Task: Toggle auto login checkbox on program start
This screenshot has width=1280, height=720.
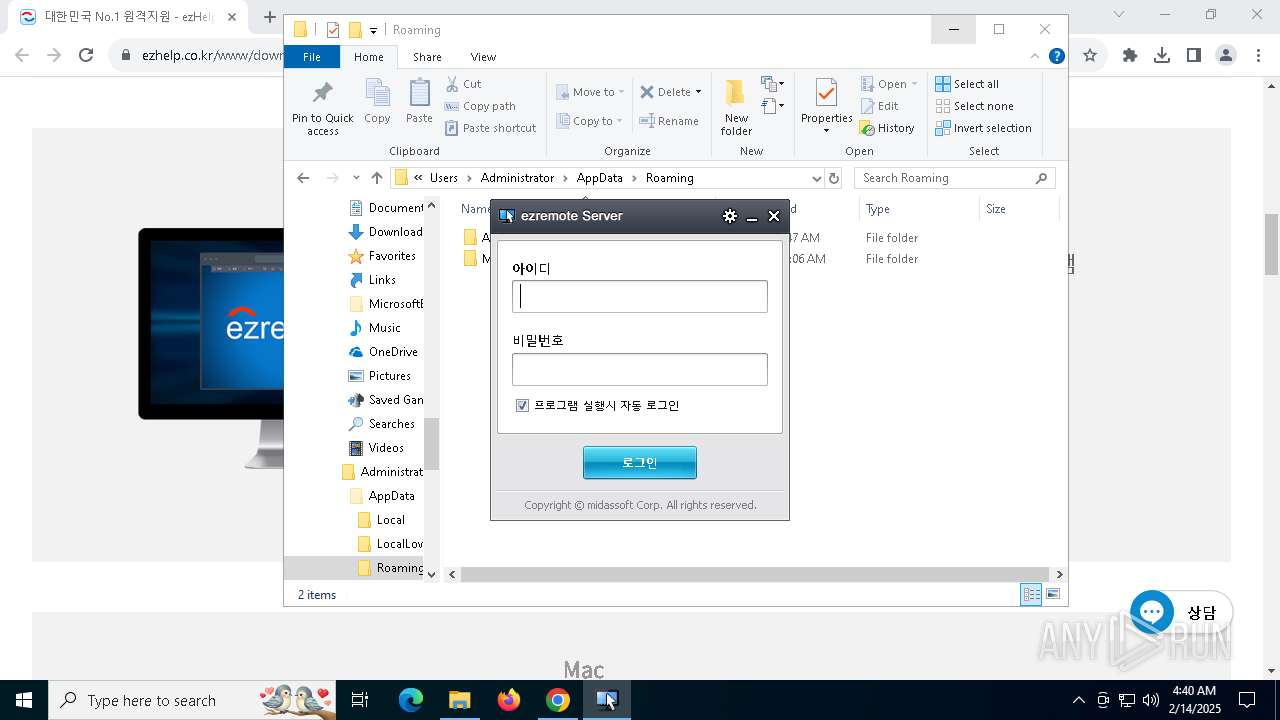Action: point(522,406)
